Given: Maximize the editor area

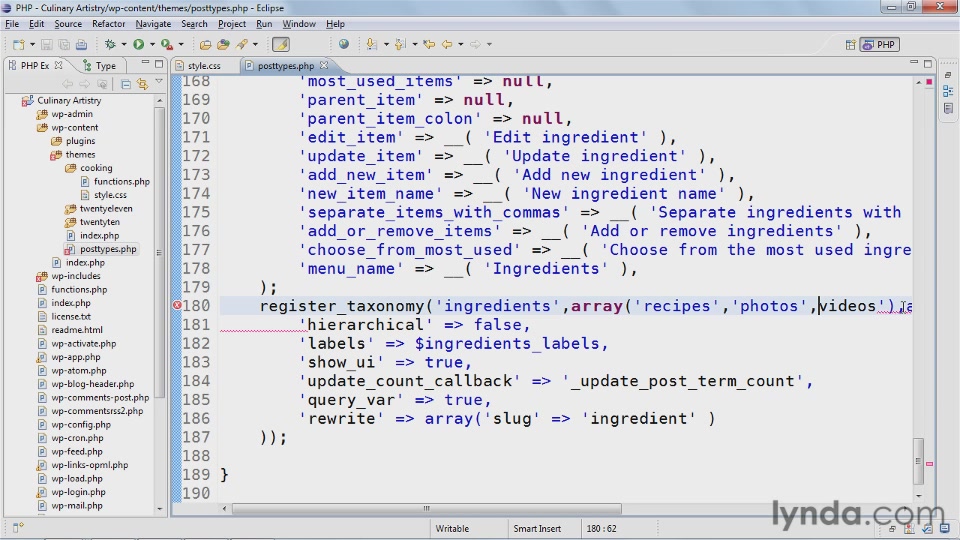Looking at the screenshot, I should (x=928, y=64).
